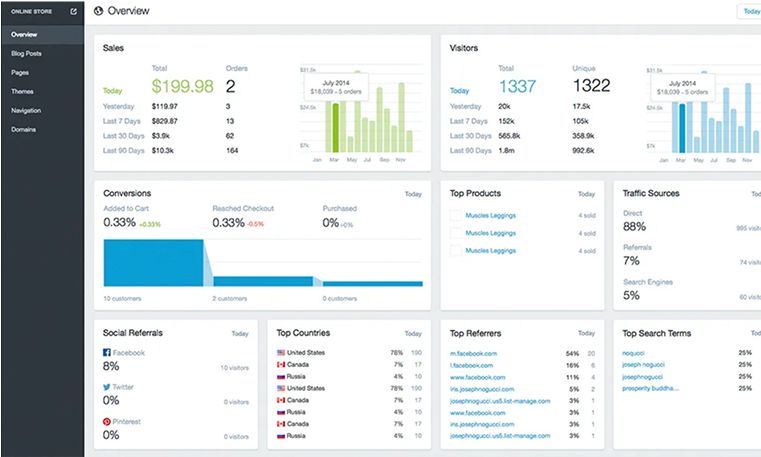Viewport: 761px width, 457px height.
Task: Click first Muscles Leggings product link
Action: pyautogui.click(x=491, y=215)
